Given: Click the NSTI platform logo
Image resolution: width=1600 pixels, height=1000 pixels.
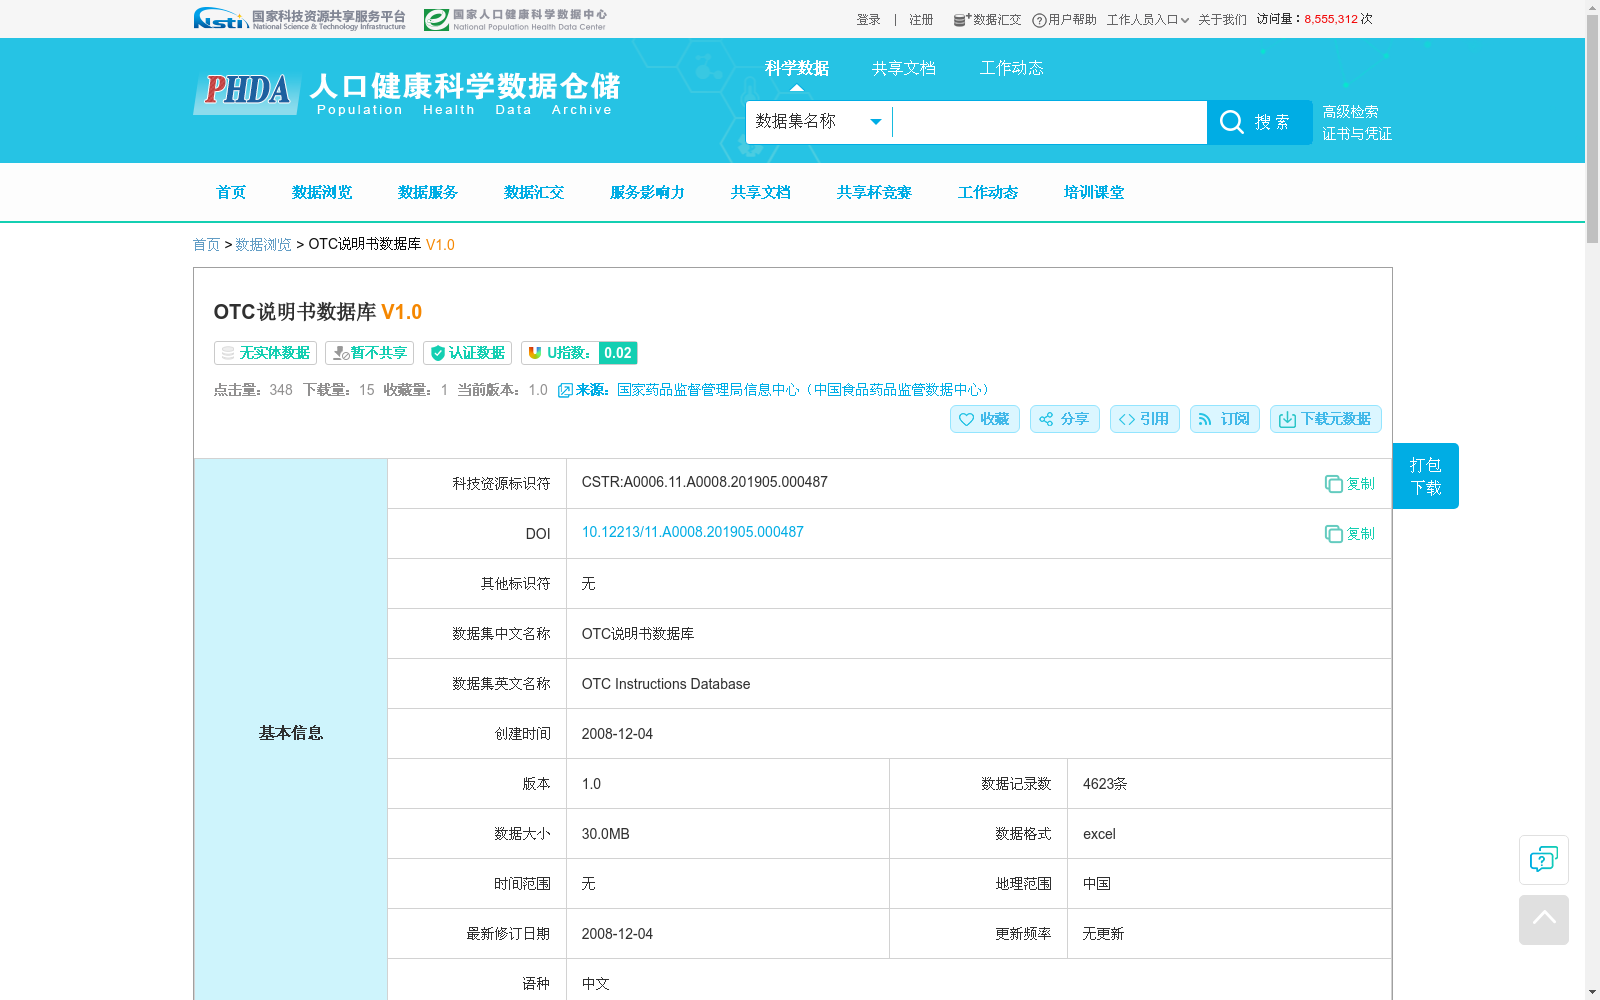Looking at the screenshot, I should 299,19.
